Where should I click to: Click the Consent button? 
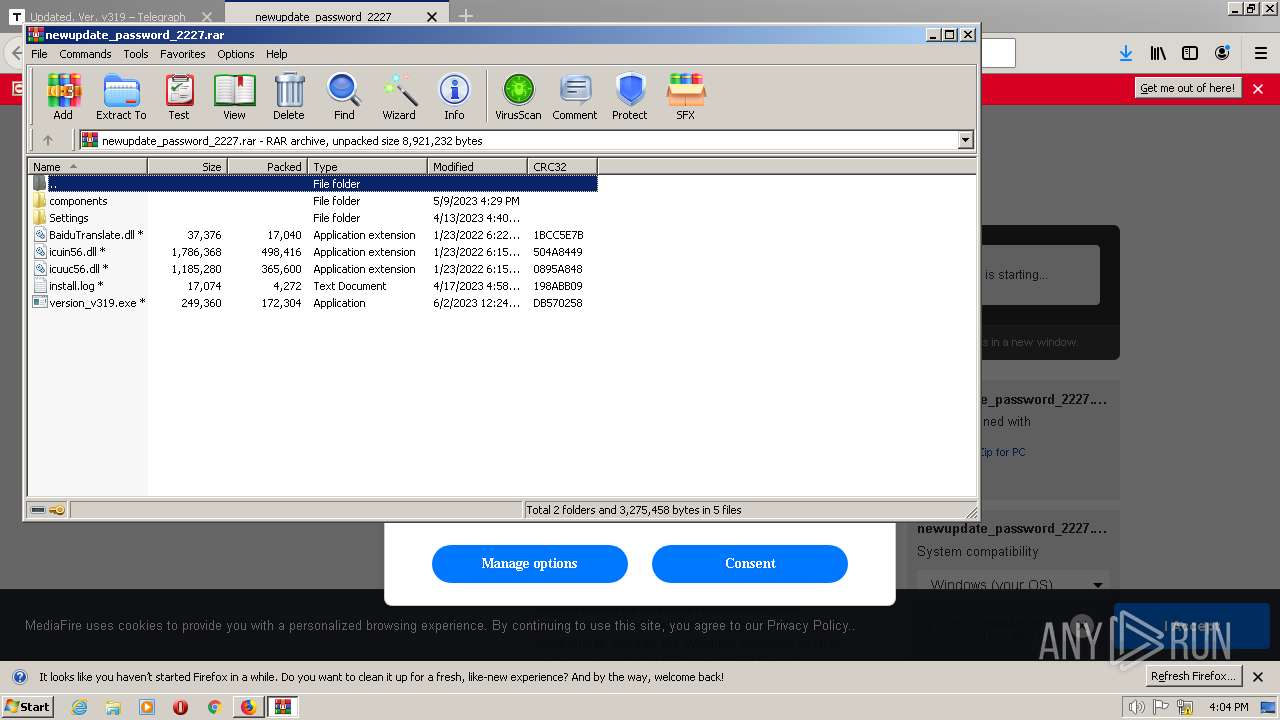750,563
